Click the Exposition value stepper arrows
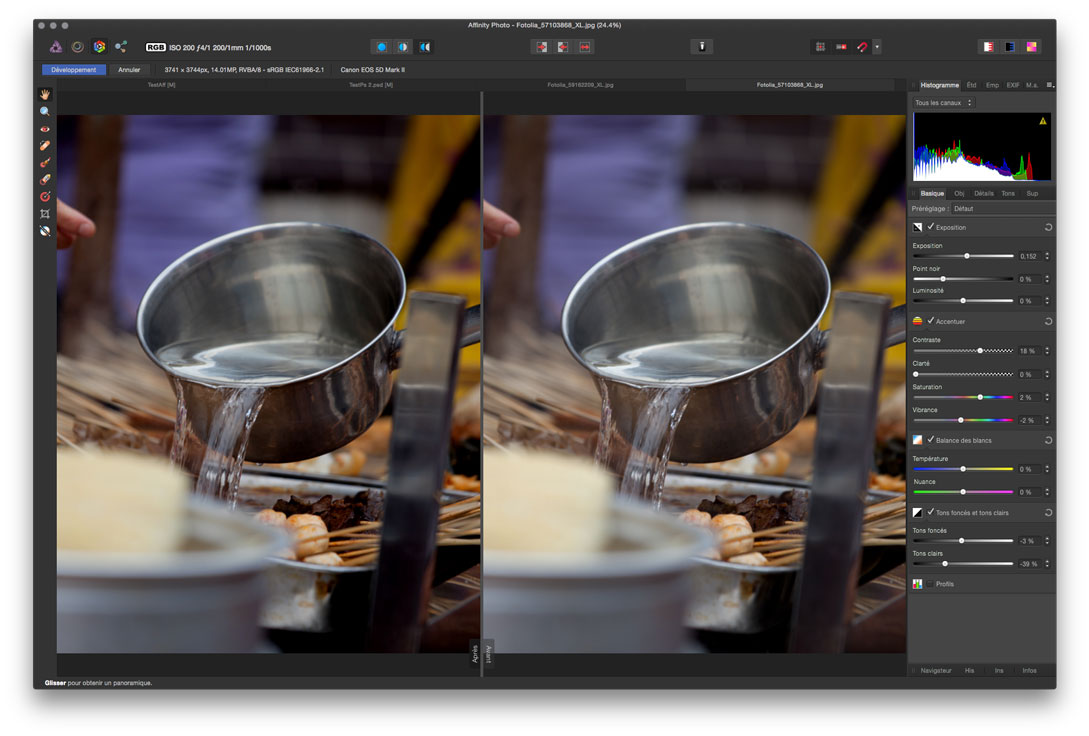 (1047, 256)
